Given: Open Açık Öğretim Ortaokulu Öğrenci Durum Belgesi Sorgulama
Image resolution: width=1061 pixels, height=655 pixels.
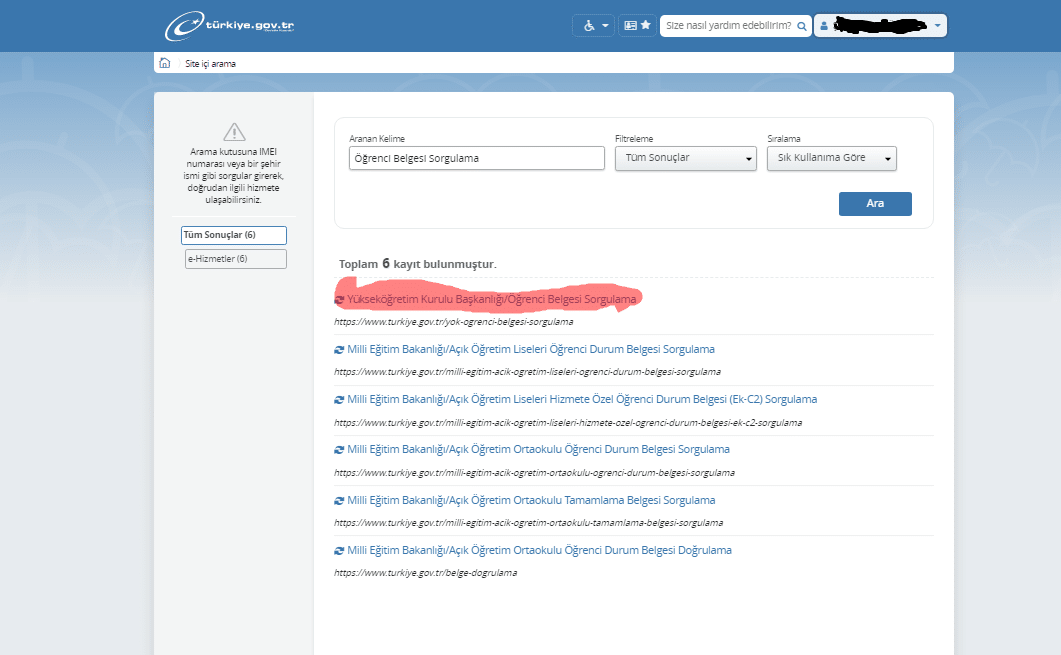Looking at the screenshot, I should (x=538, y=449).
